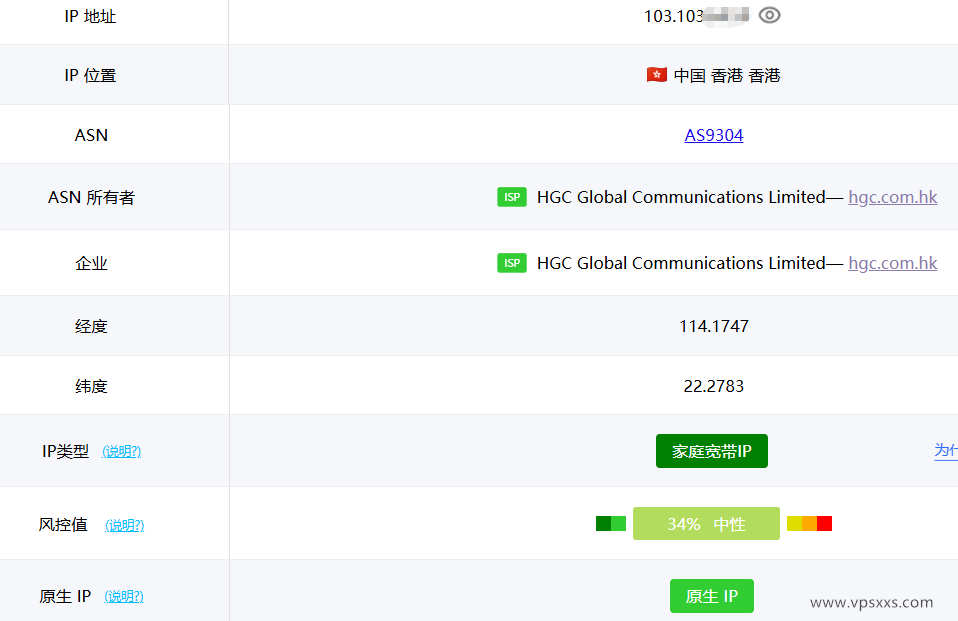
Task: Open the hgc.com.hk link in 企业 row
Action: pyautogui.click(x=892, y=262)
